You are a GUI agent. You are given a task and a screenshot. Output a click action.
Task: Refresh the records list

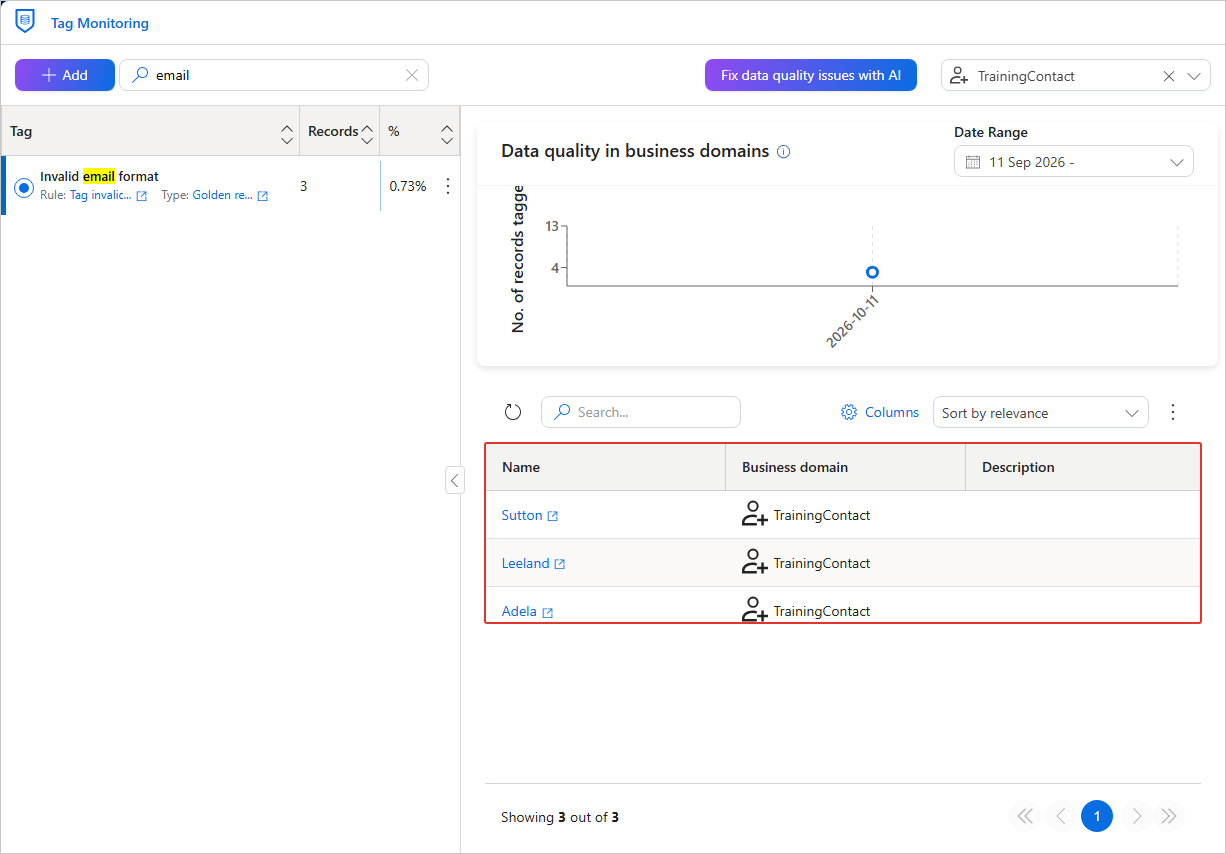pyautogui.click(x=513, y=412)
